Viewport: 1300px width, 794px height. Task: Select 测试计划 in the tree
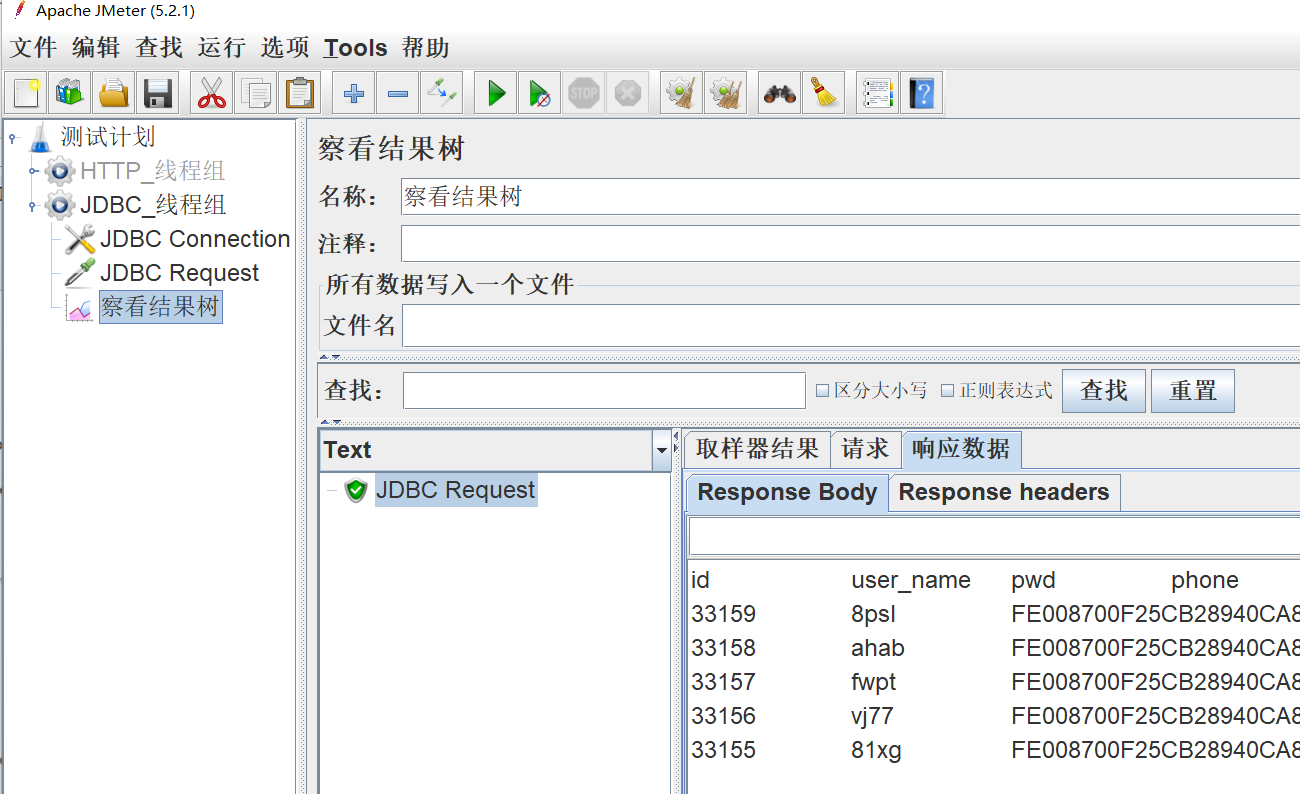pyautogui.click(x=107, y=137)
